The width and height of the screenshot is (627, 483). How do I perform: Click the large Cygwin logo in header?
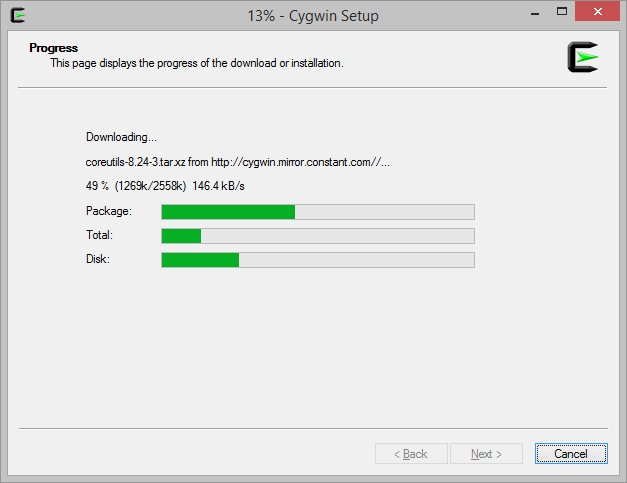583,57
